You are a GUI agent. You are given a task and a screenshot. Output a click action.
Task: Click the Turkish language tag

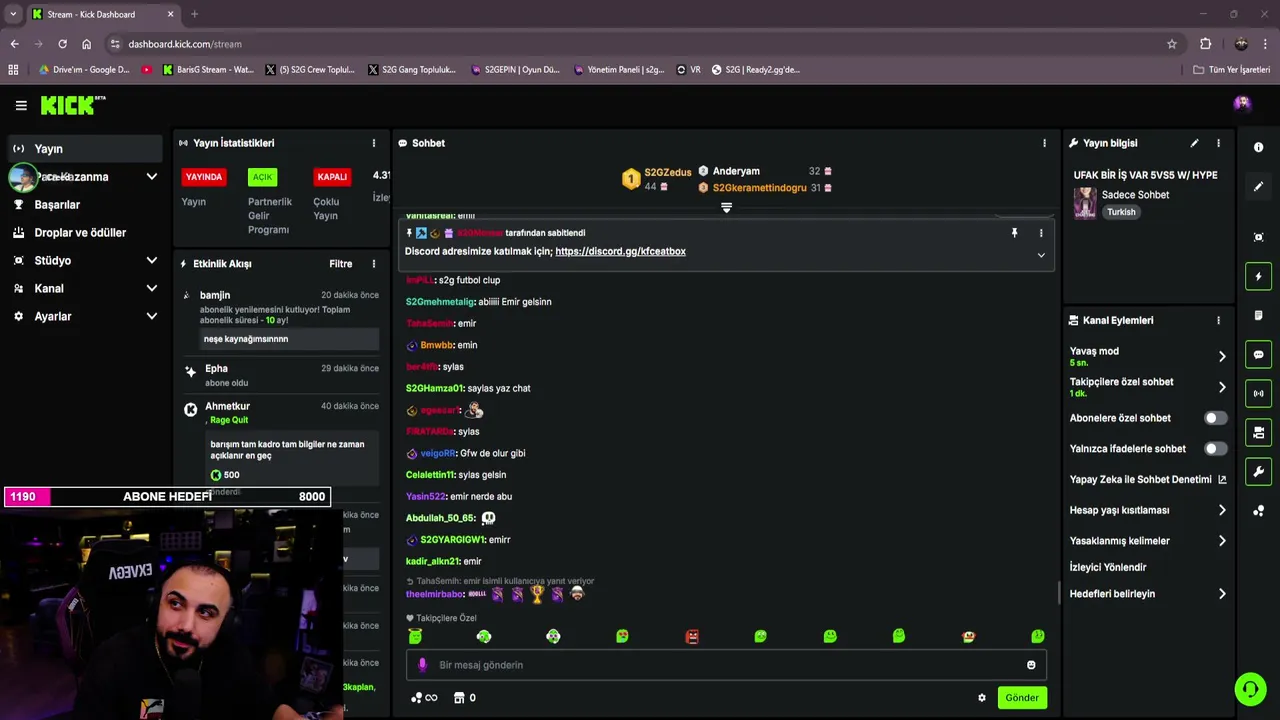pyautogui.click(x=1121, y=212)
